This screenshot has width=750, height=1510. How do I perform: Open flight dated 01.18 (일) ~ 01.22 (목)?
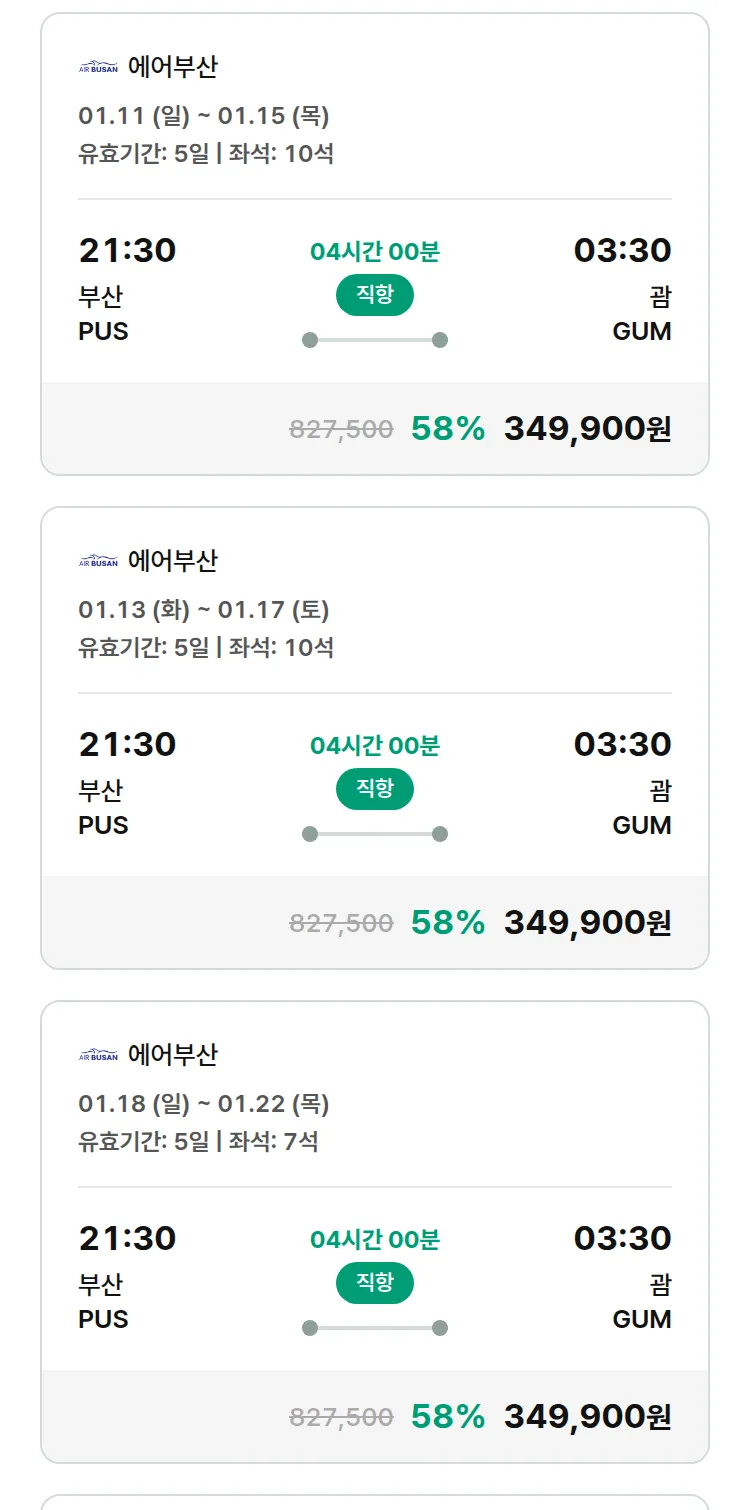(204, 1104)
